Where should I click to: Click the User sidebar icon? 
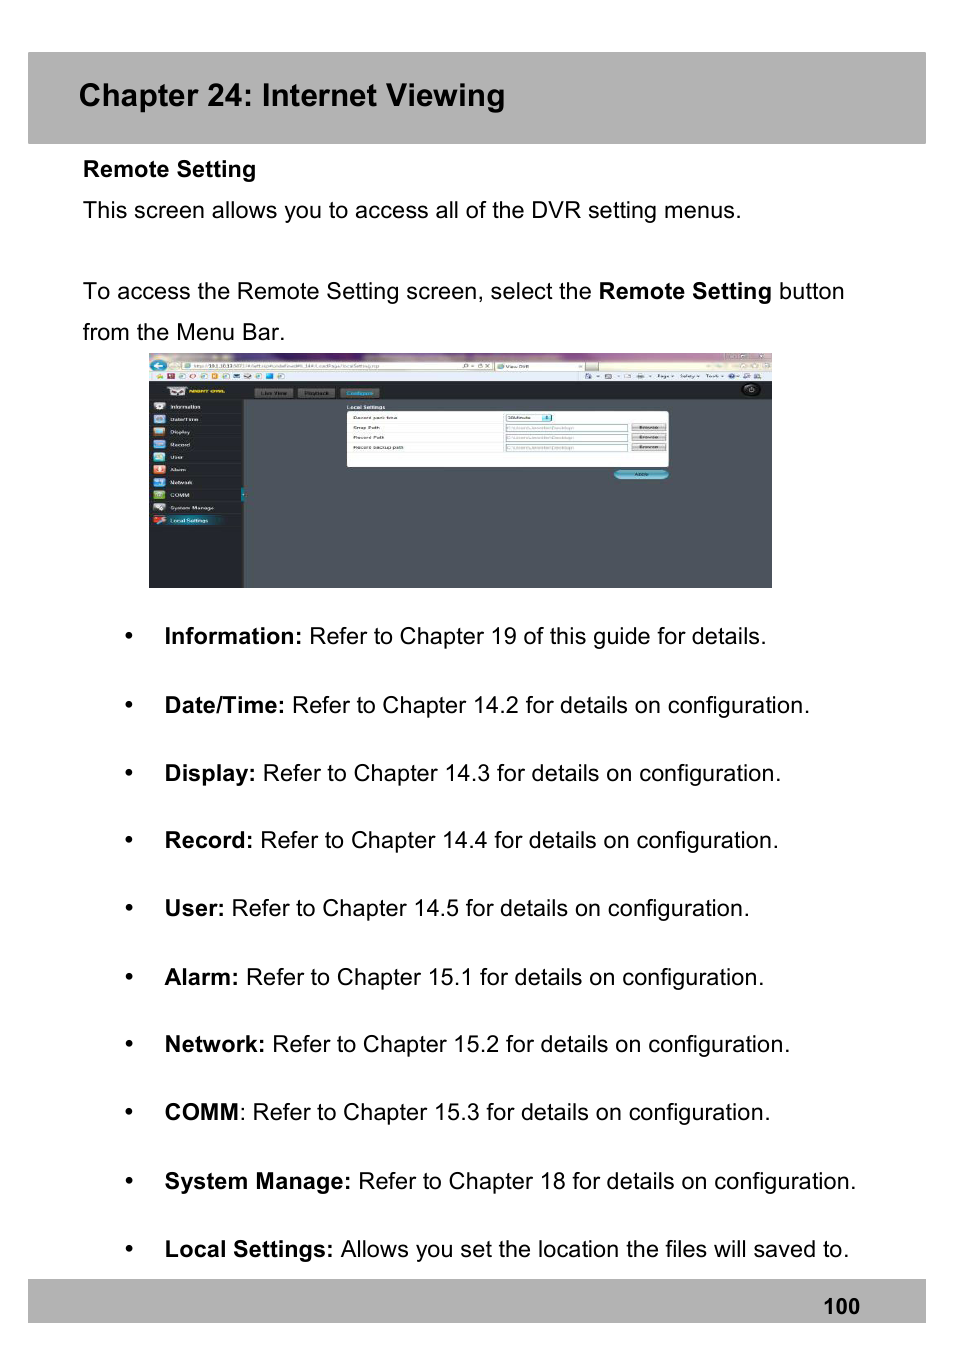[x=159, y=457]
